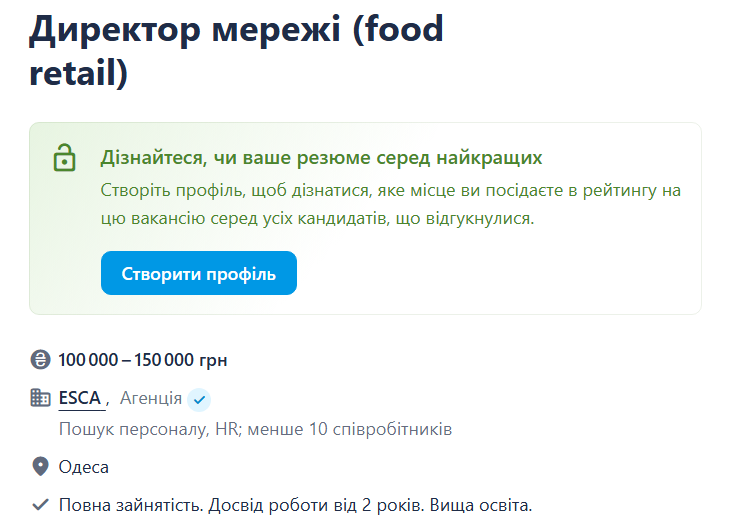Click the lock icon in the green banner
730x531 pixels.
click(x=64, y=158)
